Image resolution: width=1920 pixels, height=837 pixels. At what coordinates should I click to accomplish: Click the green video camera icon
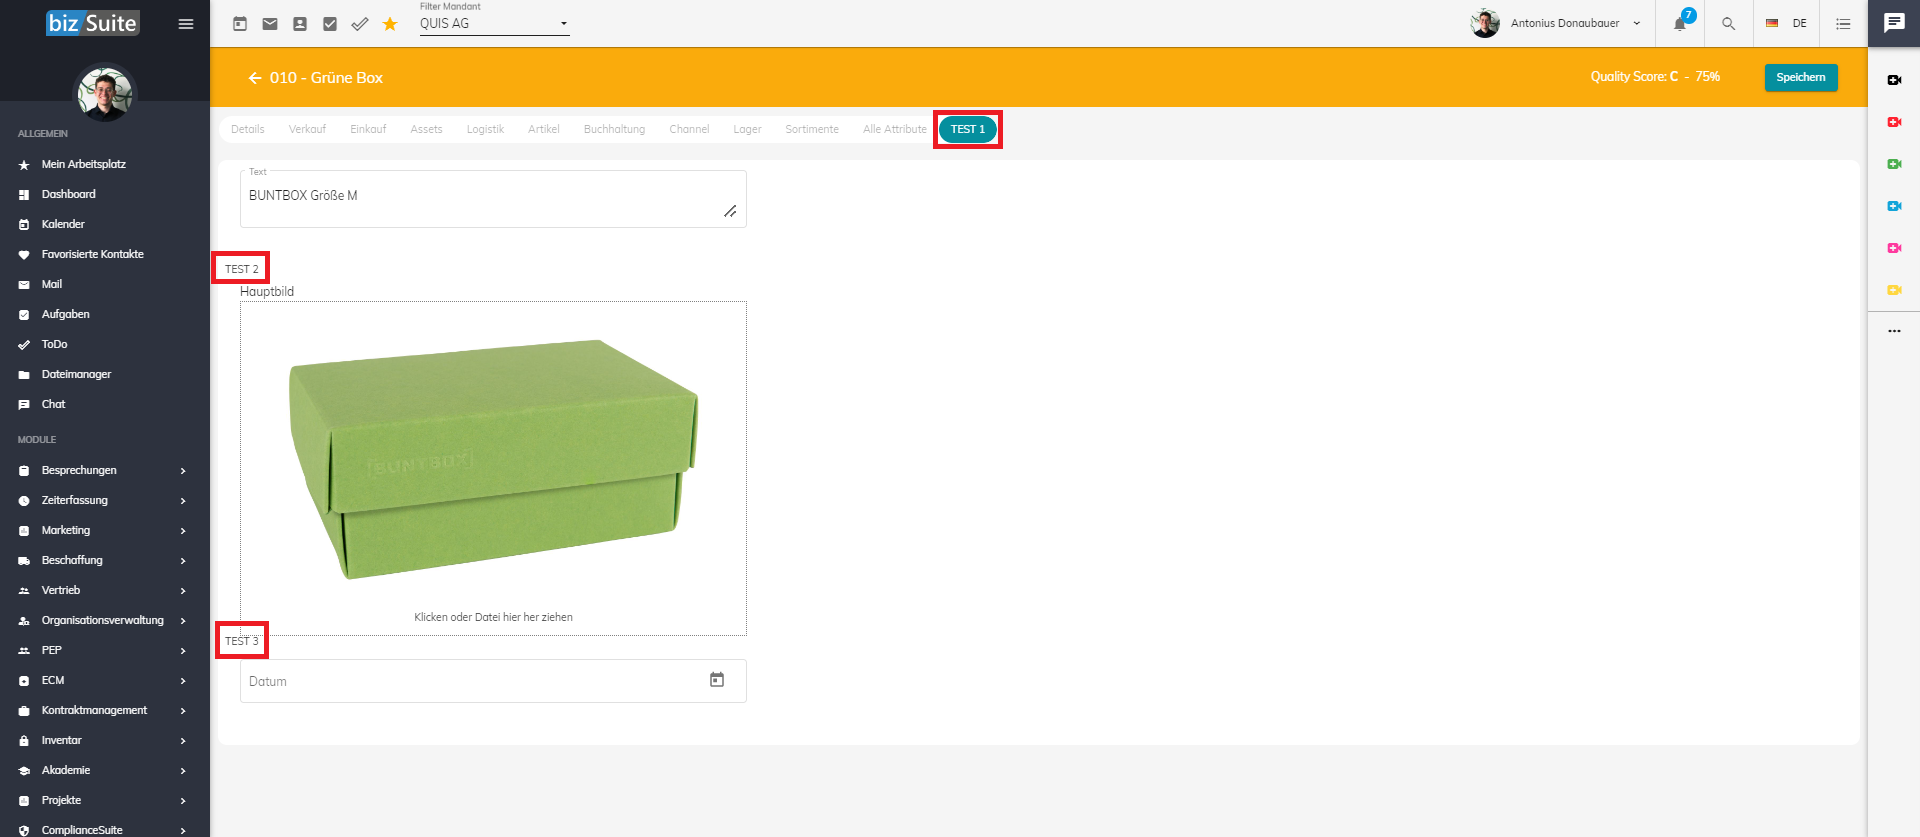(x=1894, y=164)
